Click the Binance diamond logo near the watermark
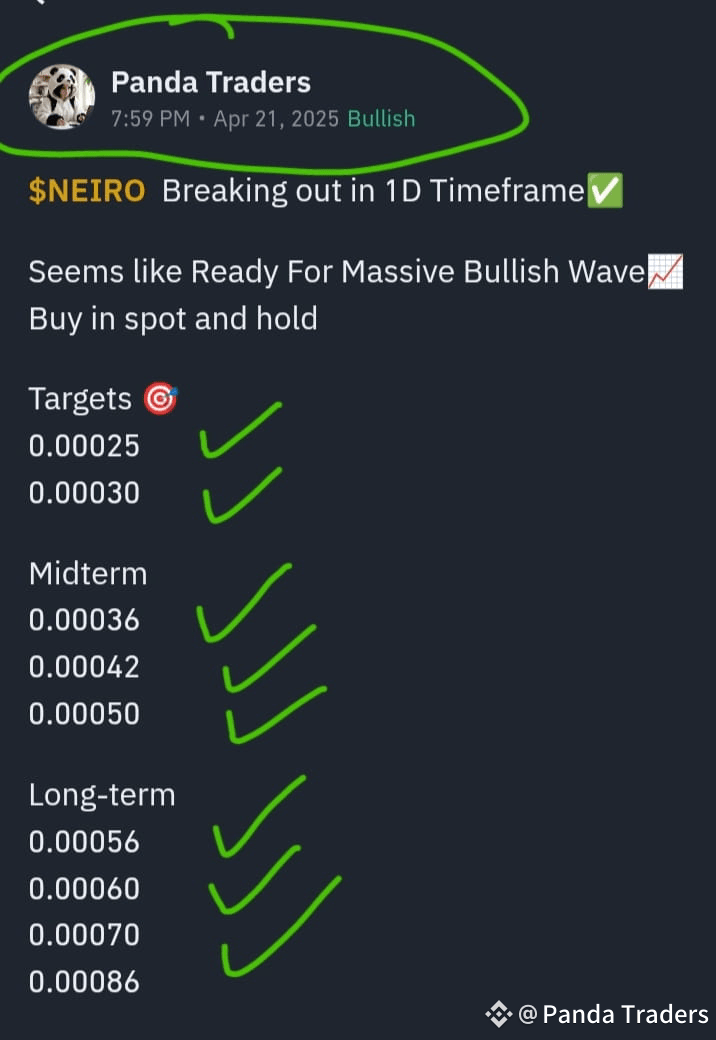 497,1014
